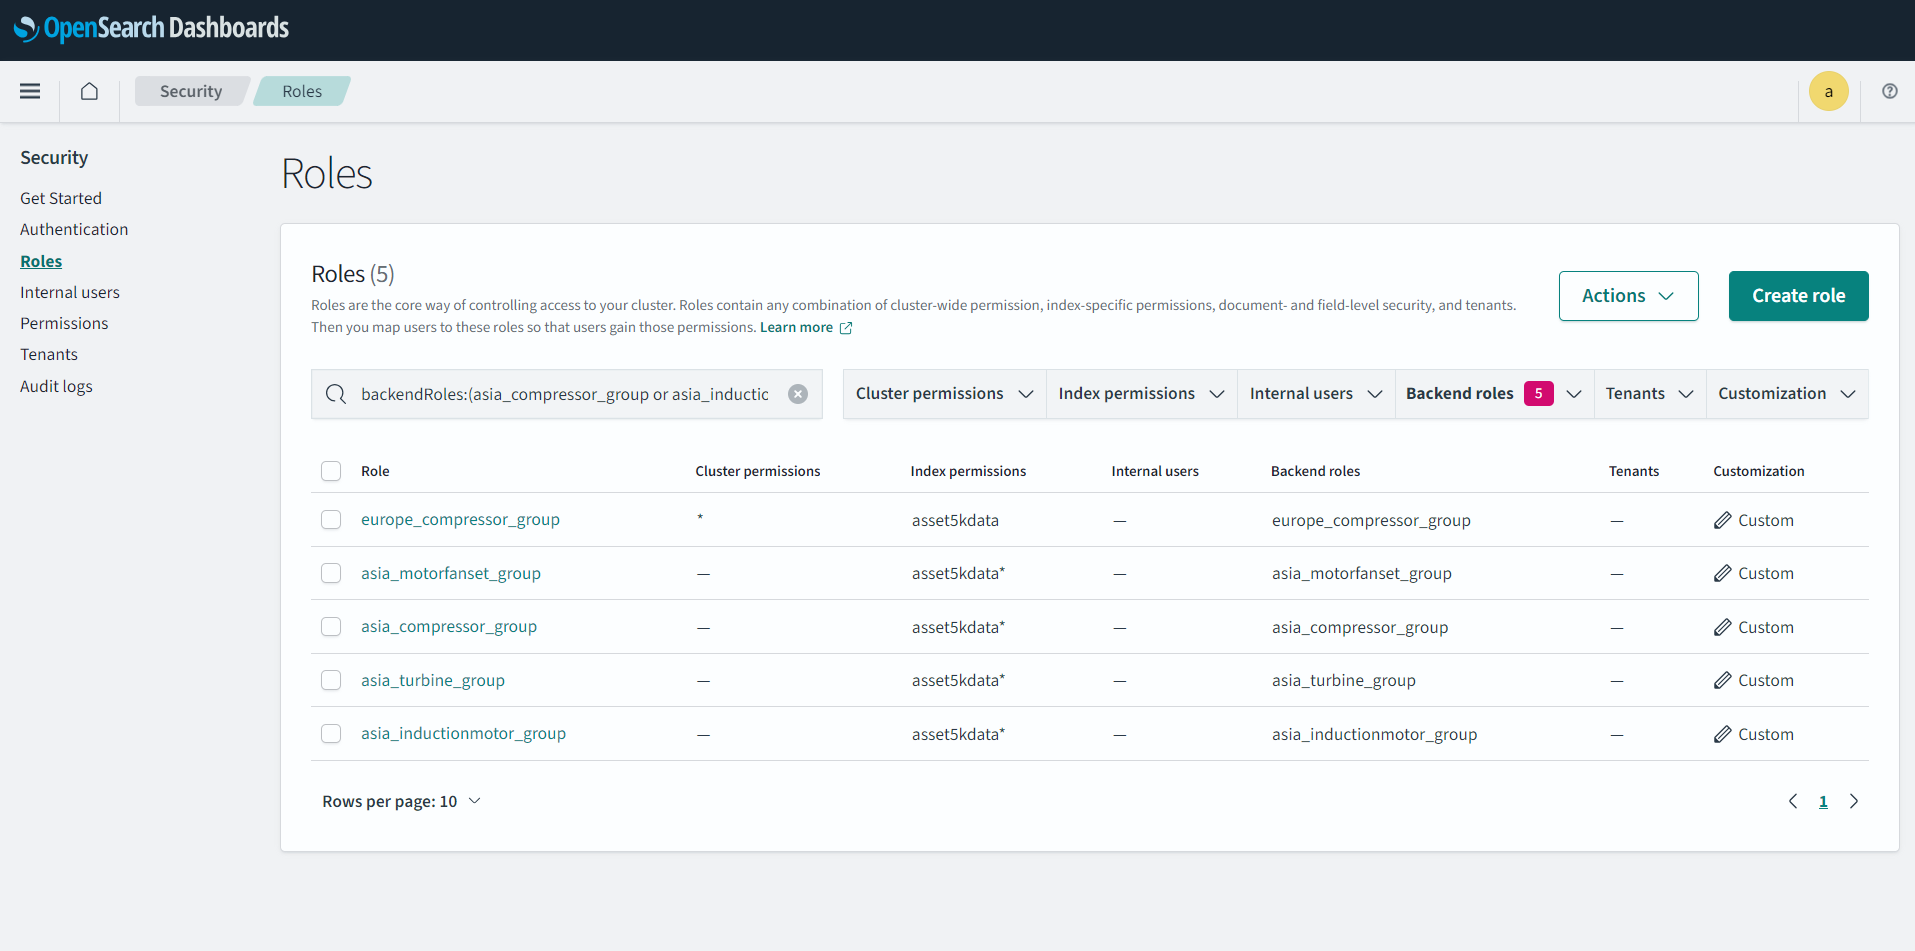The width and height of the screenshot is (1915, 951).
Task: Navigate to Audit logs in sidebar
Action: pyautogui.click(x=56, y=386)
